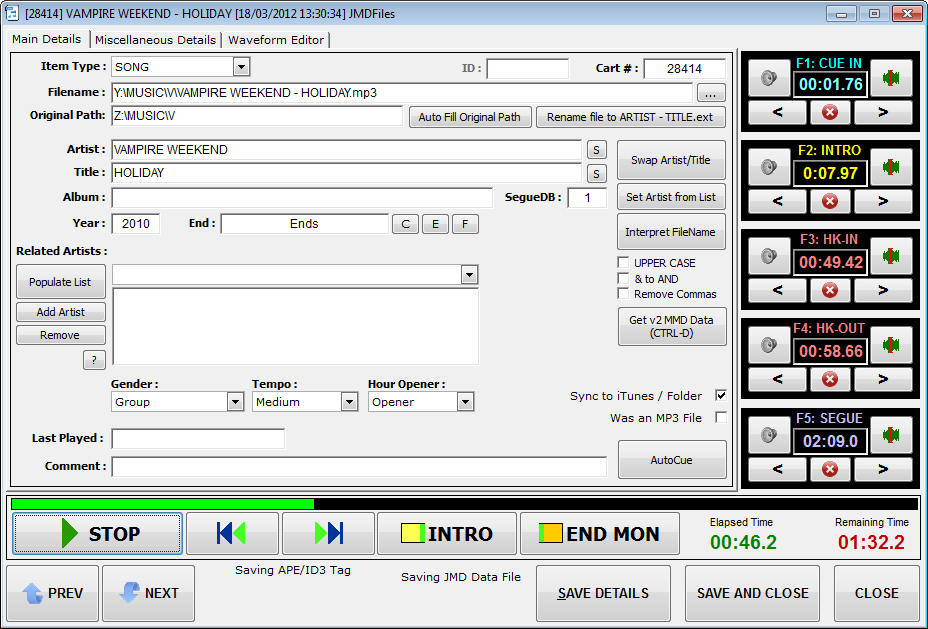Click the Year field showing 2010

[136, 224]
